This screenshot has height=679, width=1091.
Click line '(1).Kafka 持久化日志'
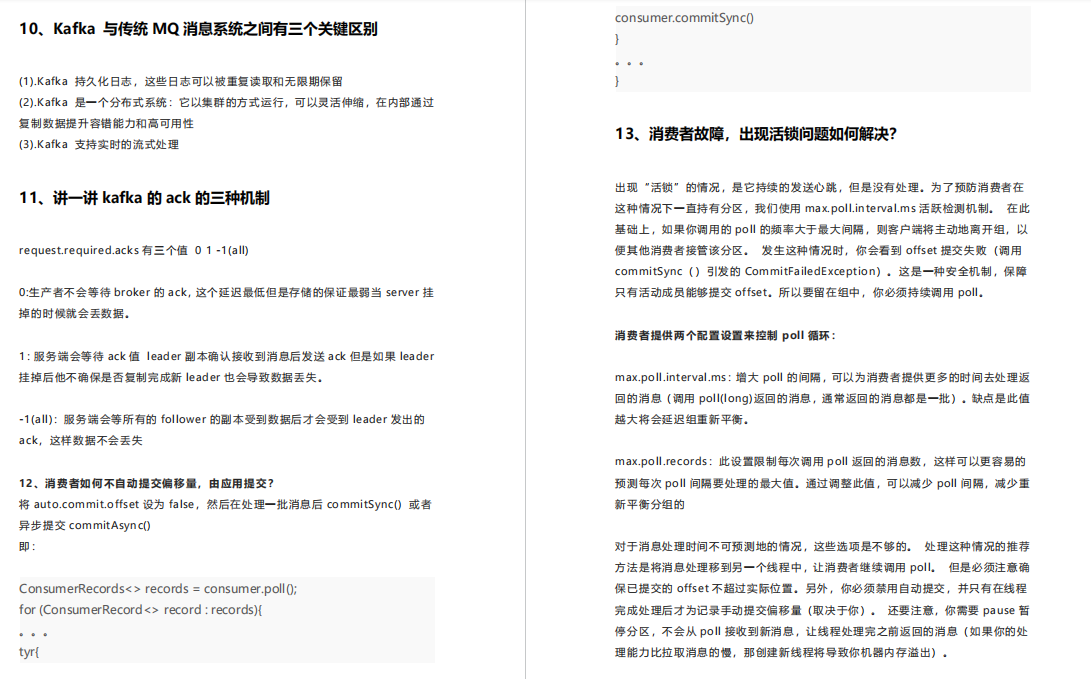click(x=180, y=81)
